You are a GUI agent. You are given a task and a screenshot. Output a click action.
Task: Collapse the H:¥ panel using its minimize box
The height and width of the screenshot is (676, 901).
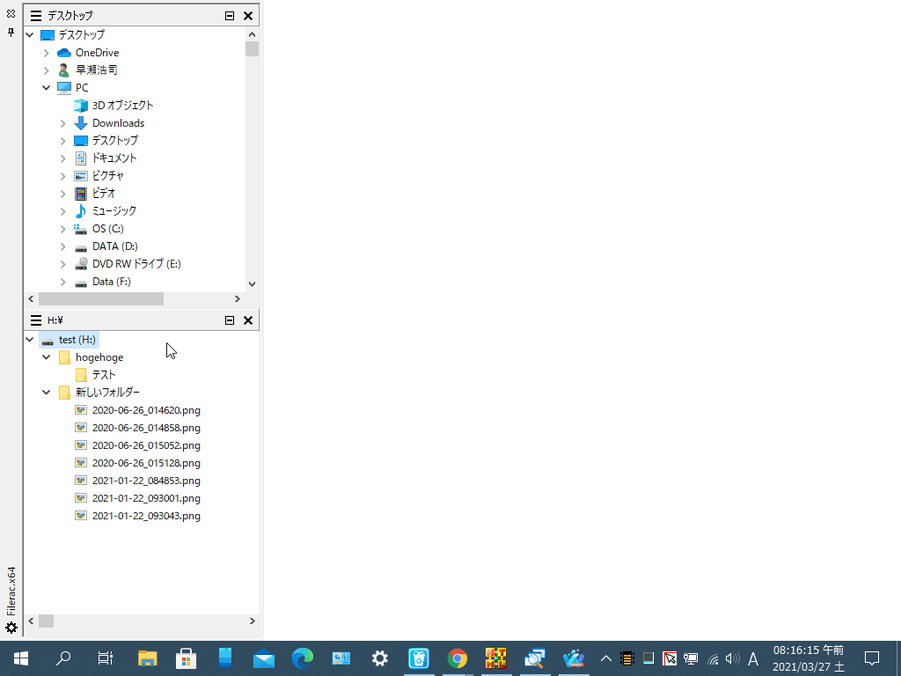[229, 320]
